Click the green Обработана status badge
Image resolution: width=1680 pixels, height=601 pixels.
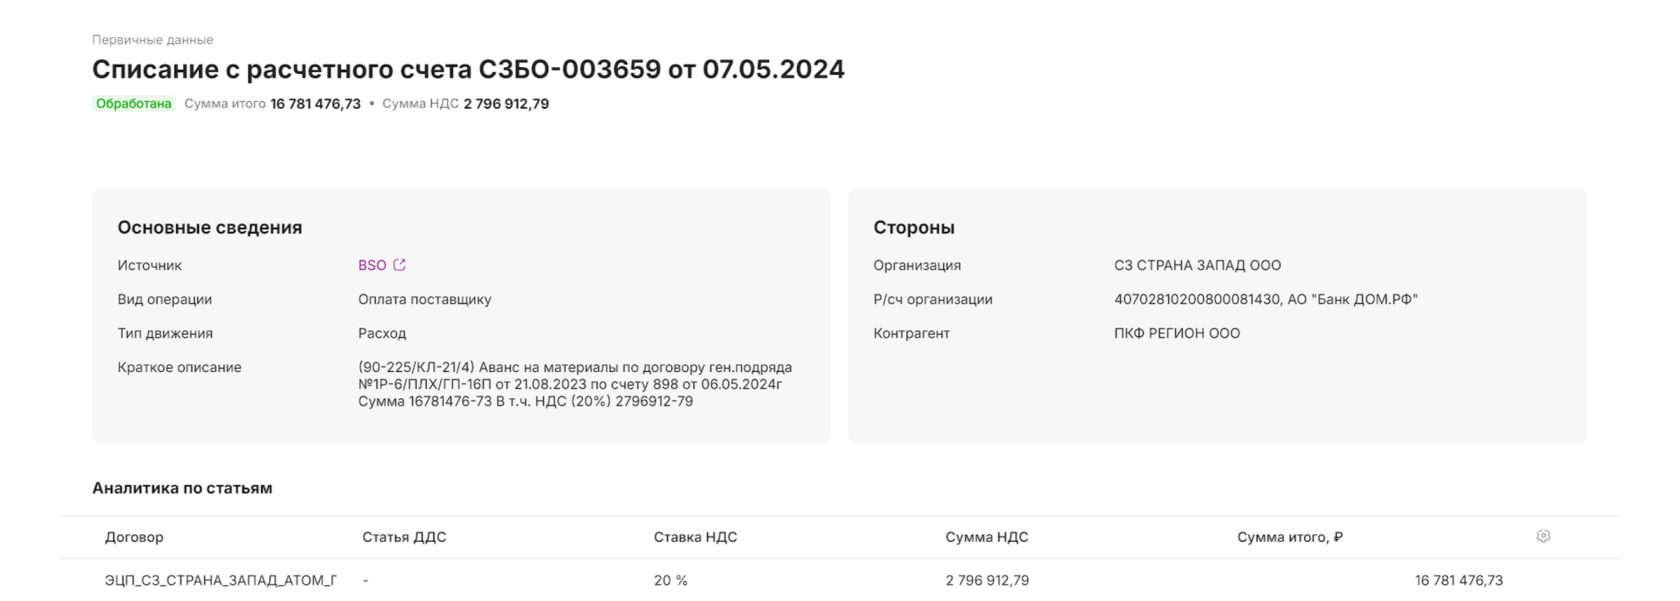[x=133, y=104]
